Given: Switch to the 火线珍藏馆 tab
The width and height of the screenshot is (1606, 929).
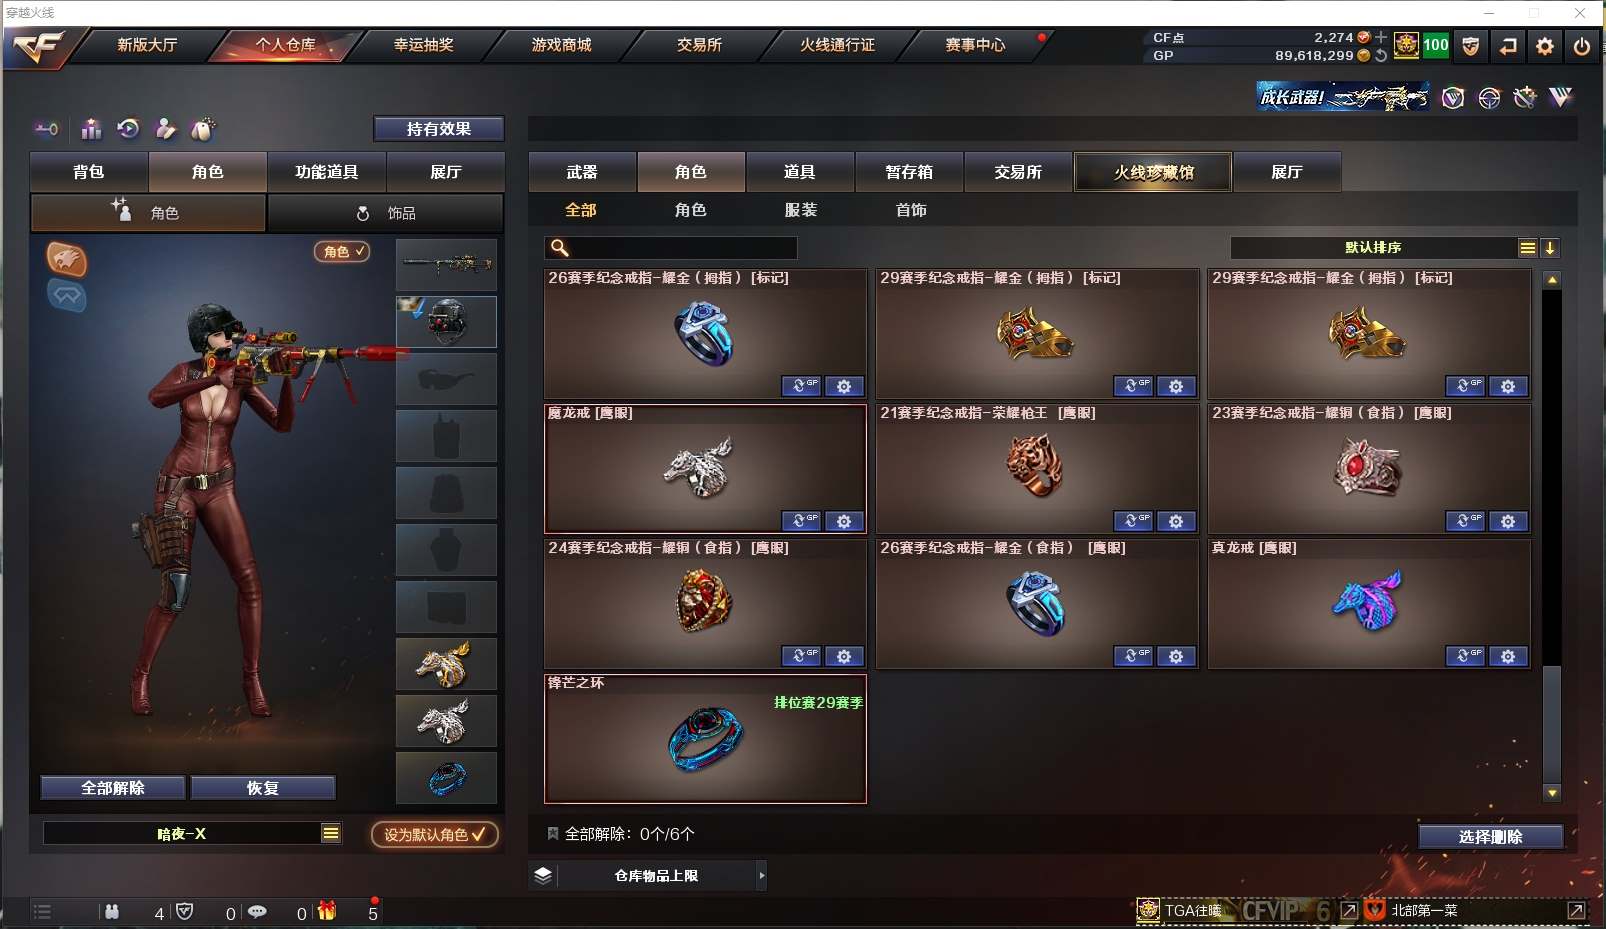Looking at the screenshot, I should pos(1154,172).
